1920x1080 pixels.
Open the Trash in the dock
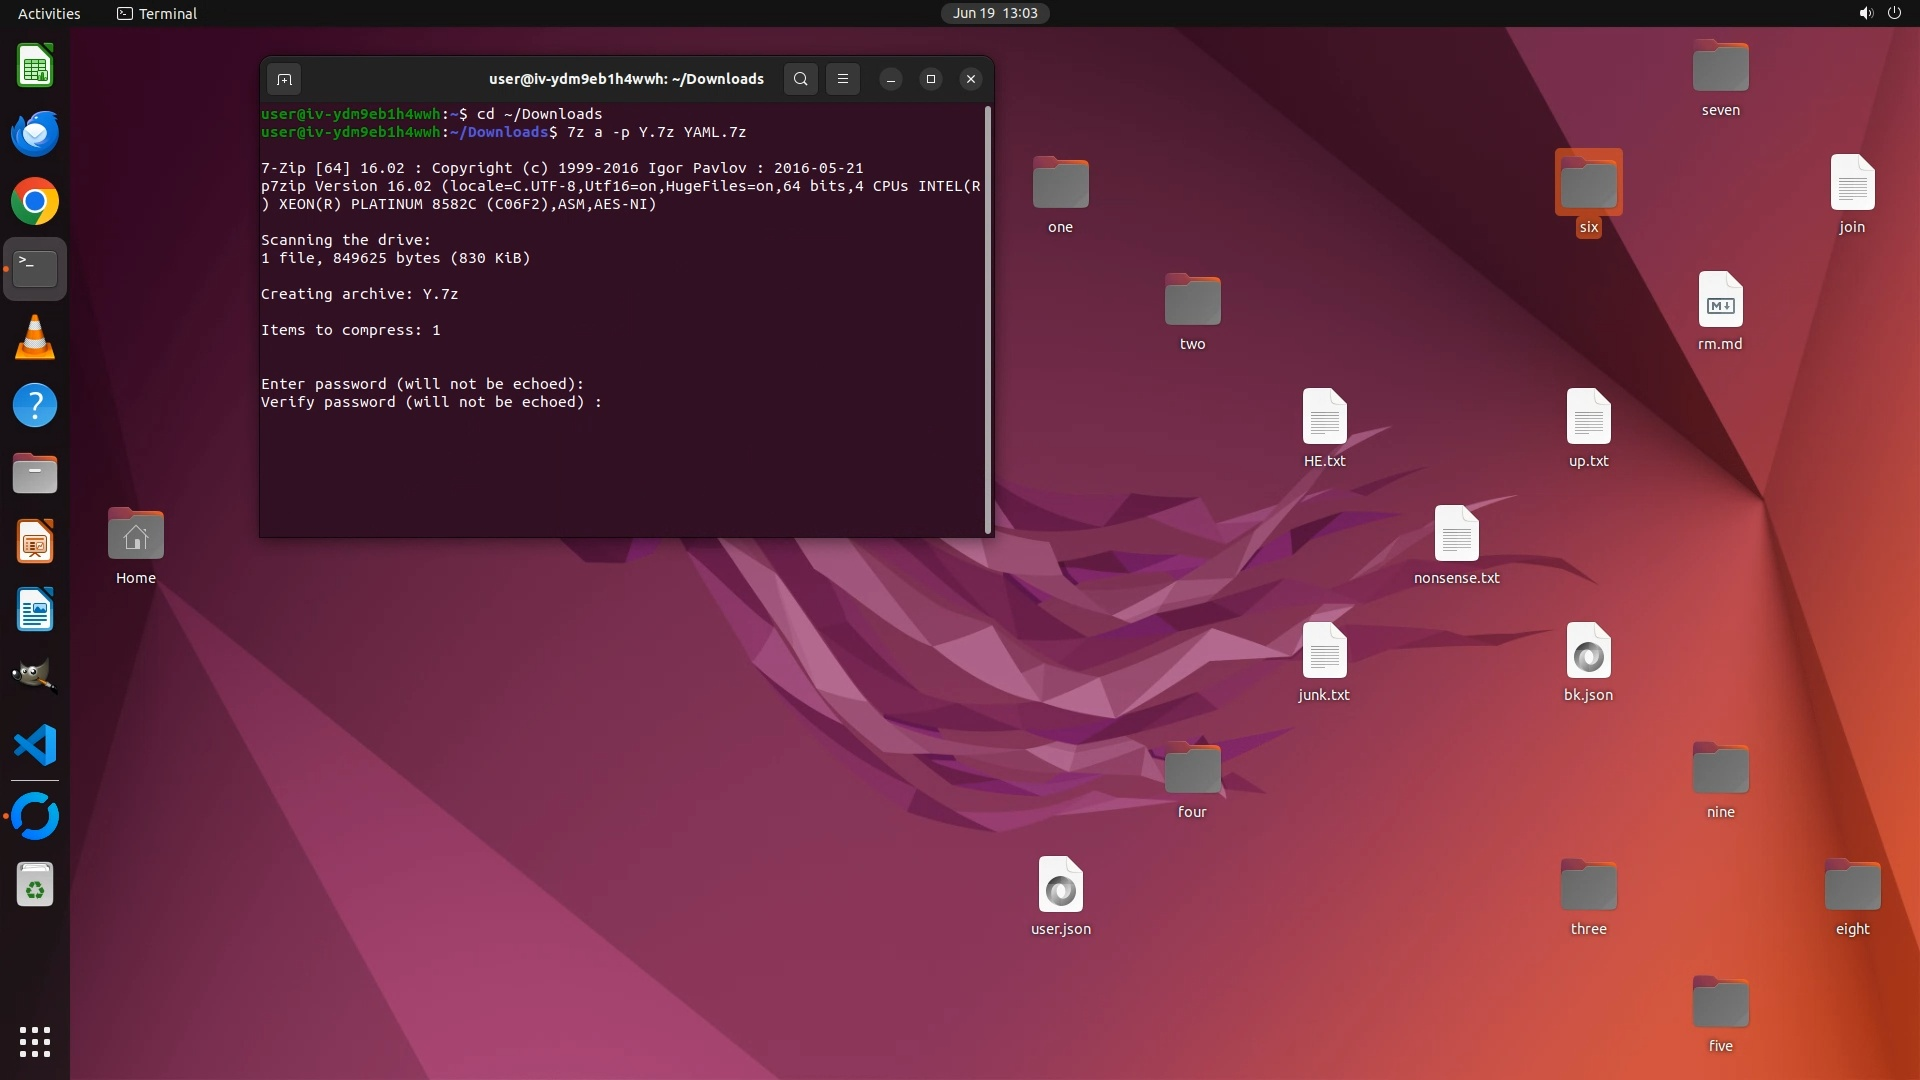[x=35, y=886]
